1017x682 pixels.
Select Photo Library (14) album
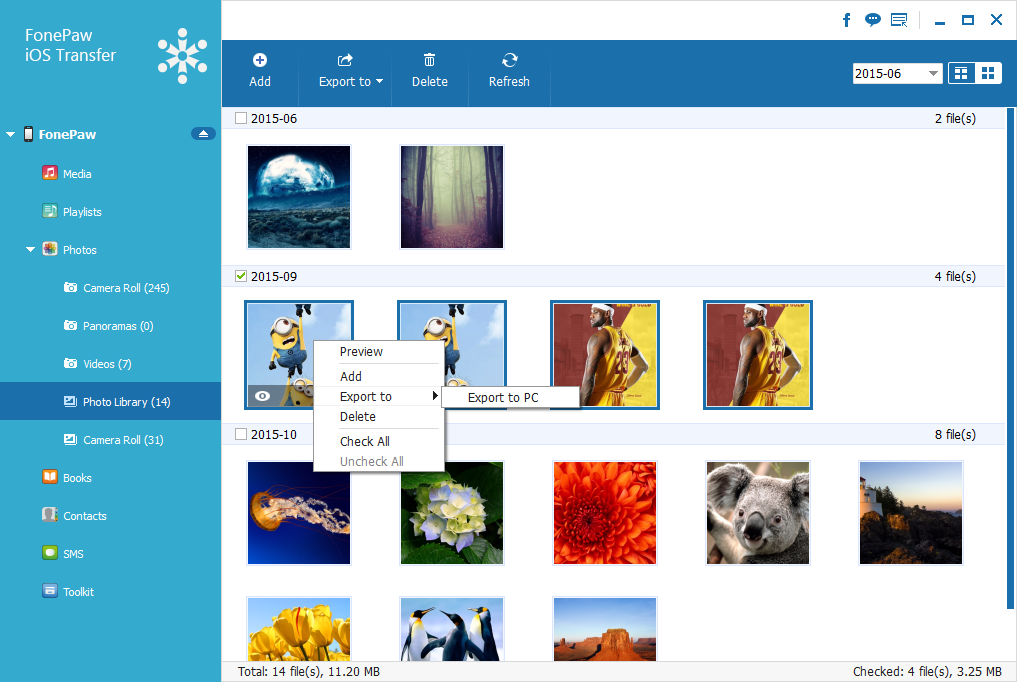tap(110, 401)
